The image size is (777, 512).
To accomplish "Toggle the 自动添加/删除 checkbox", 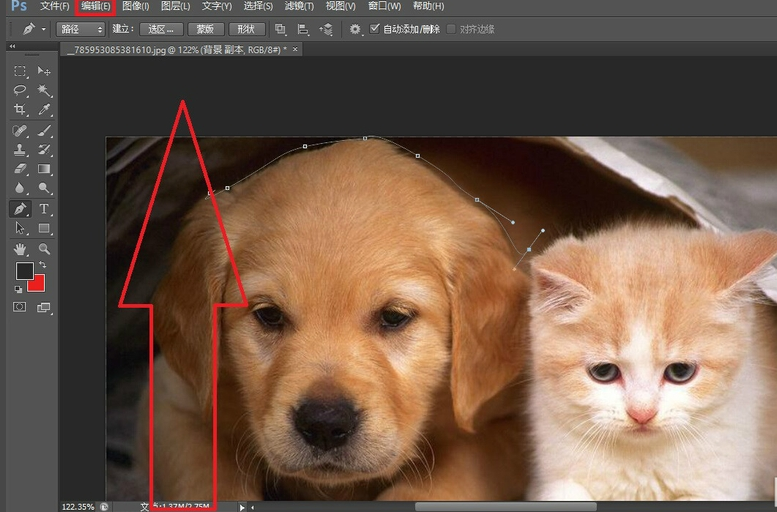I will 375,29.
